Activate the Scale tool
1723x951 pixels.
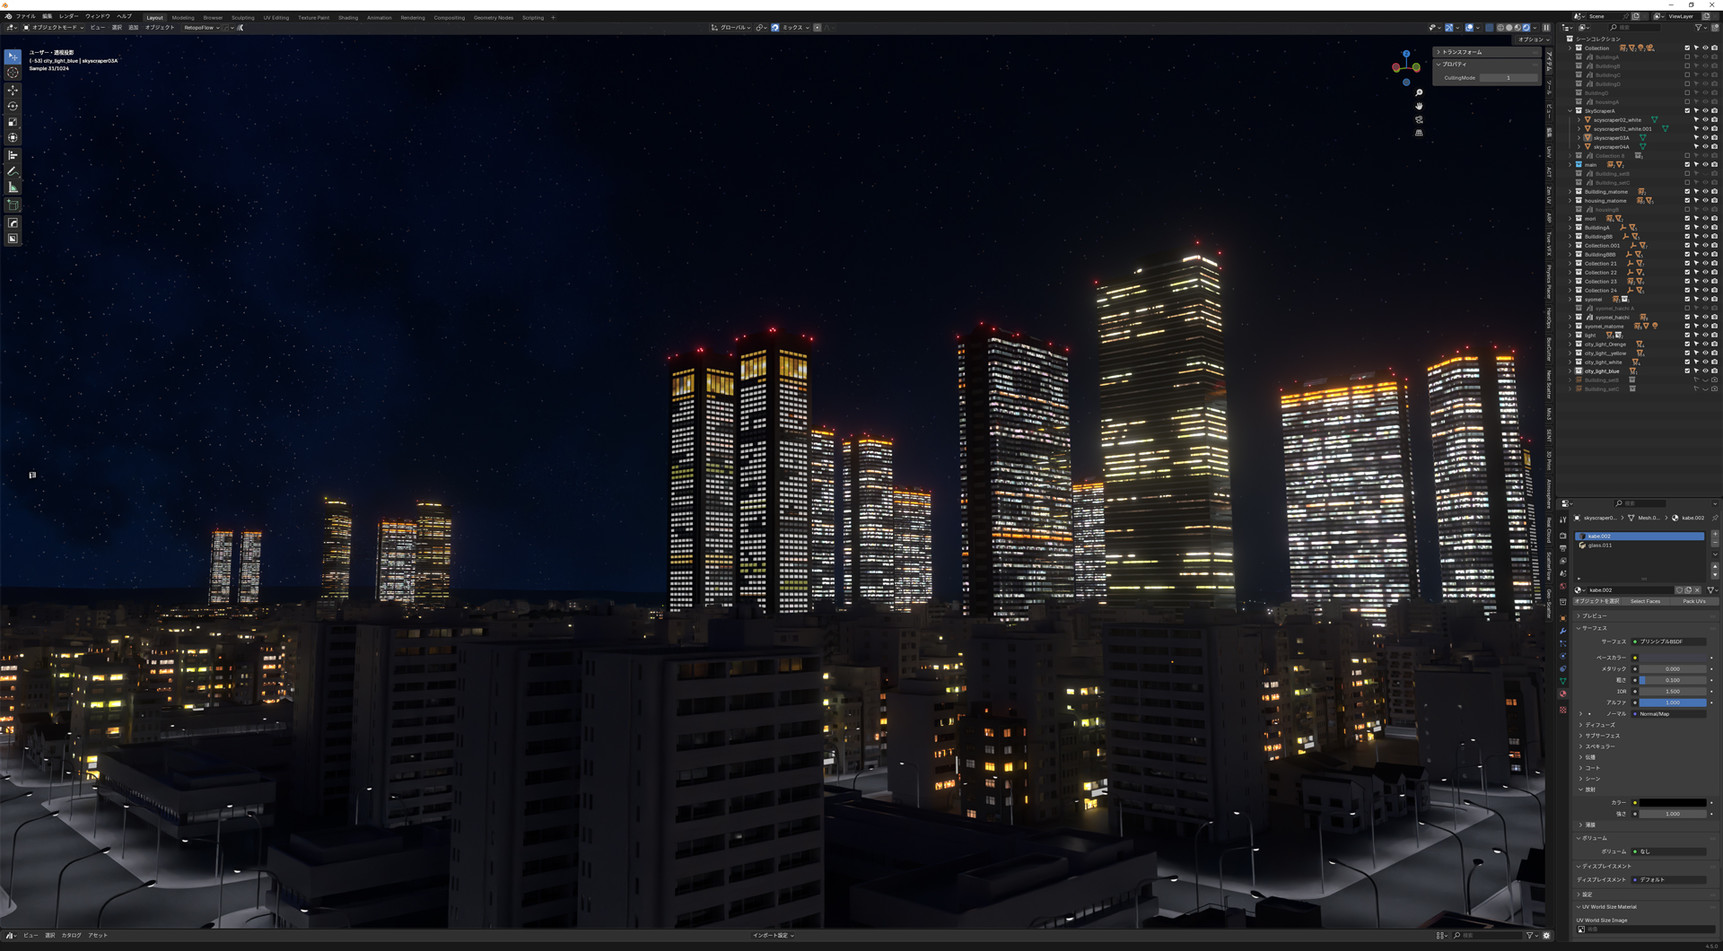click(x=13, y=122)
